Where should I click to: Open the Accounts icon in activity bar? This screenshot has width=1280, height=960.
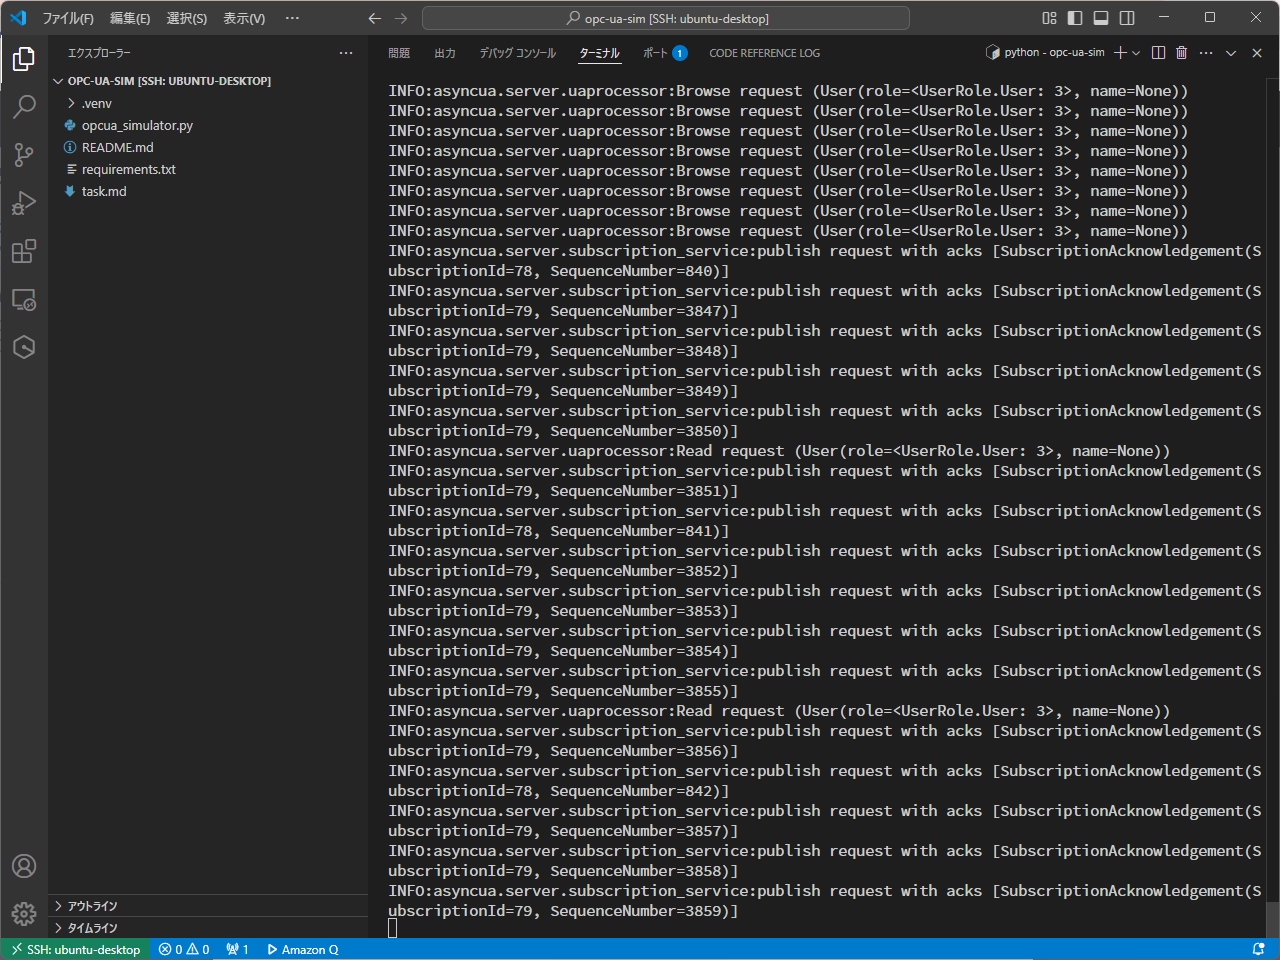click(x=24, y=866)
